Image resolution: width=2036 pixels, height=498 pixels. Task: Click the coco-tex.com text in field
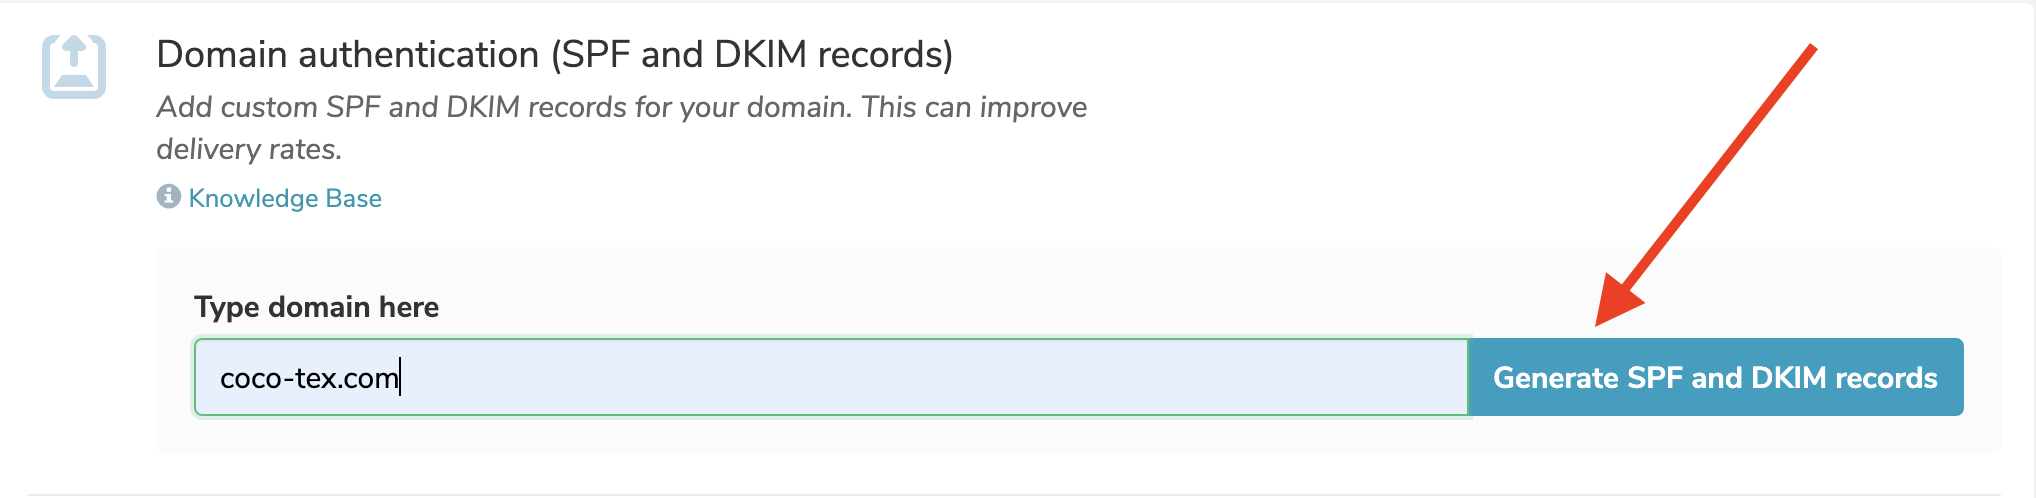309,378
